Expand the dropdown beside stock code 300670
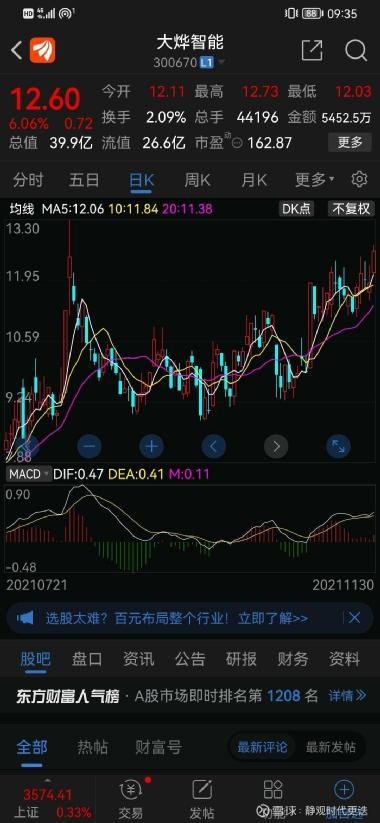Screen dimensions: 380x823 point(221,62)
